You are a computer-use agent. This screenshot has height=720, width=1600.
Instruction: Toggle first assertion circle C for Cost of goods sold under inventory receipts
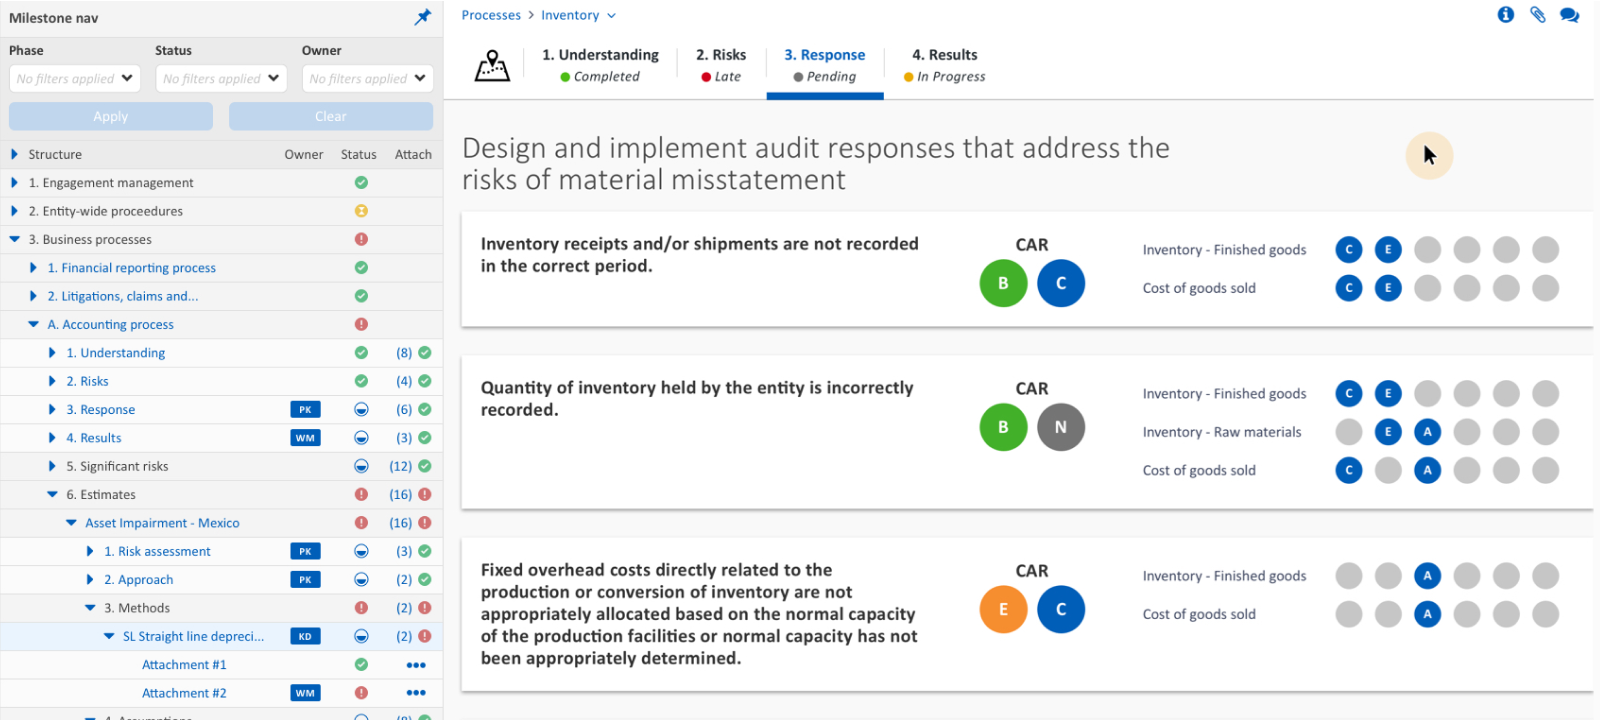pos(1349,288)
